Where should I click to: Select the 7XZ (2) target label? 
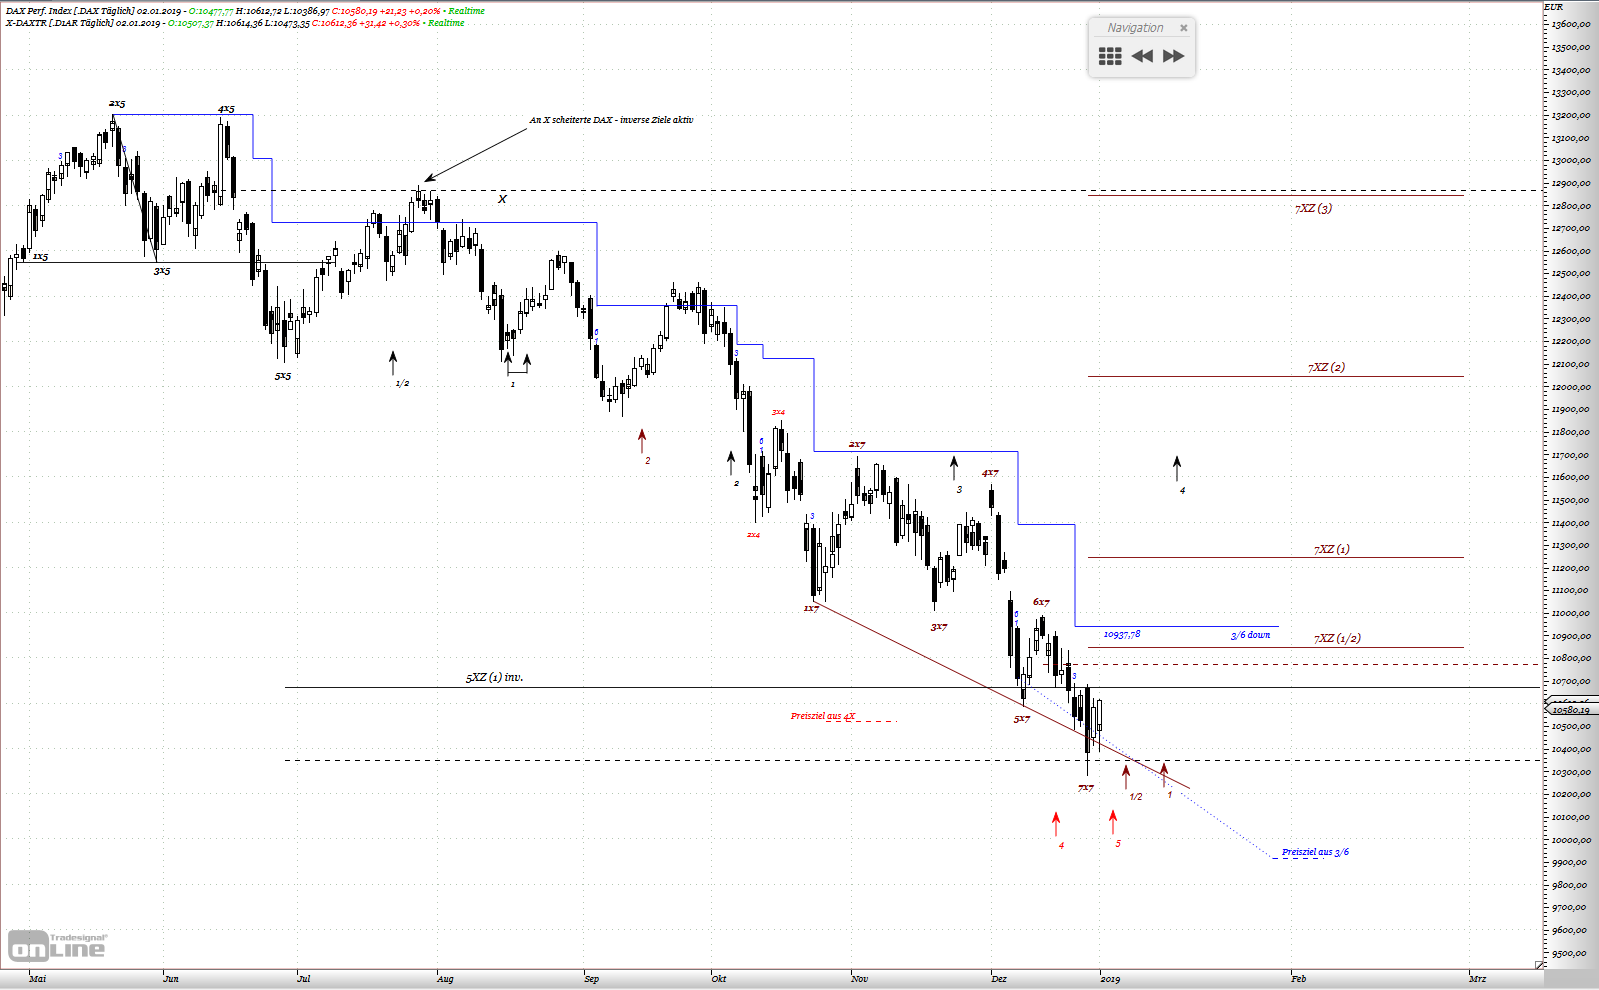[1326, 368]
